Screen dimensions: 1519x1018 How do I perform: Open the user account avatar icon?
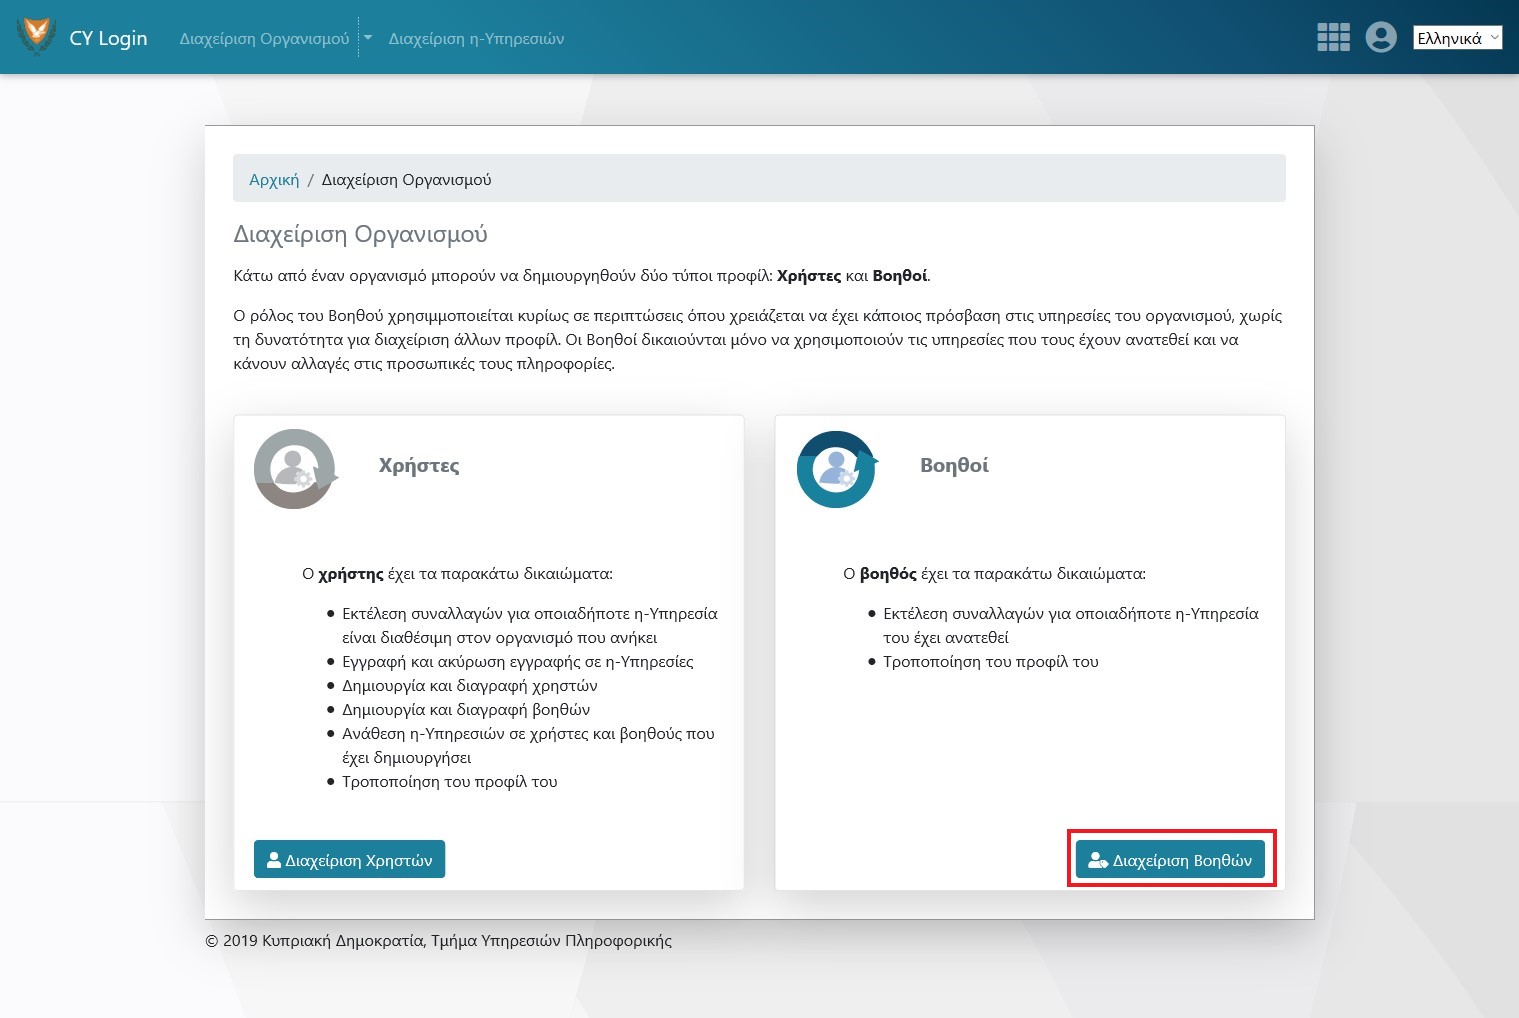pyautogui.click(x=1380, y=37)
